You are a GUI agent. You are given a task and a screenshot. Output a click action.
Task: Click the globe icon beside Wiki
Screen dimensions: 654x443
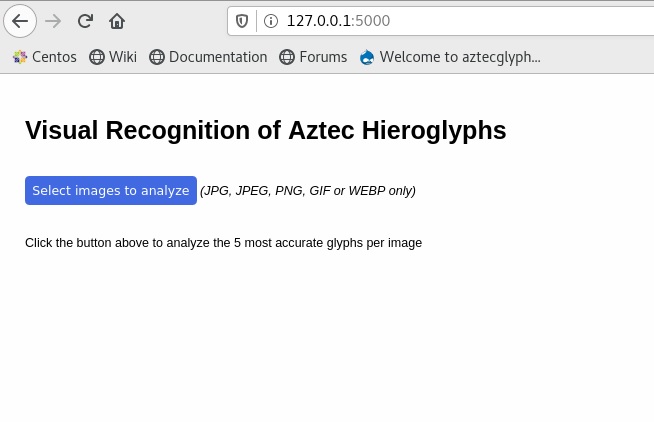97,57
